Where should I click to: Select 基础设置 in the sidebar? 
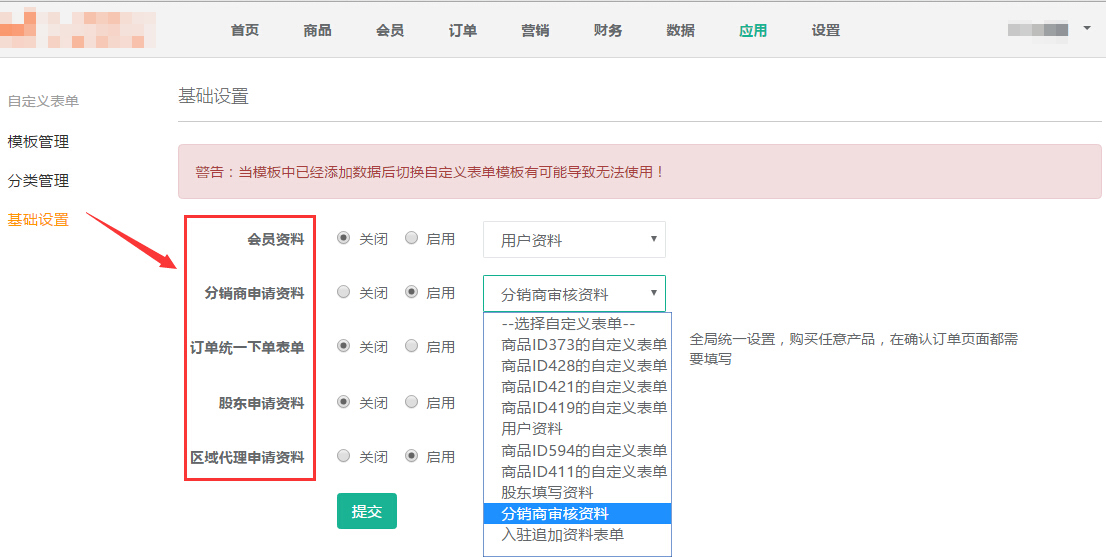coord(38,220)
